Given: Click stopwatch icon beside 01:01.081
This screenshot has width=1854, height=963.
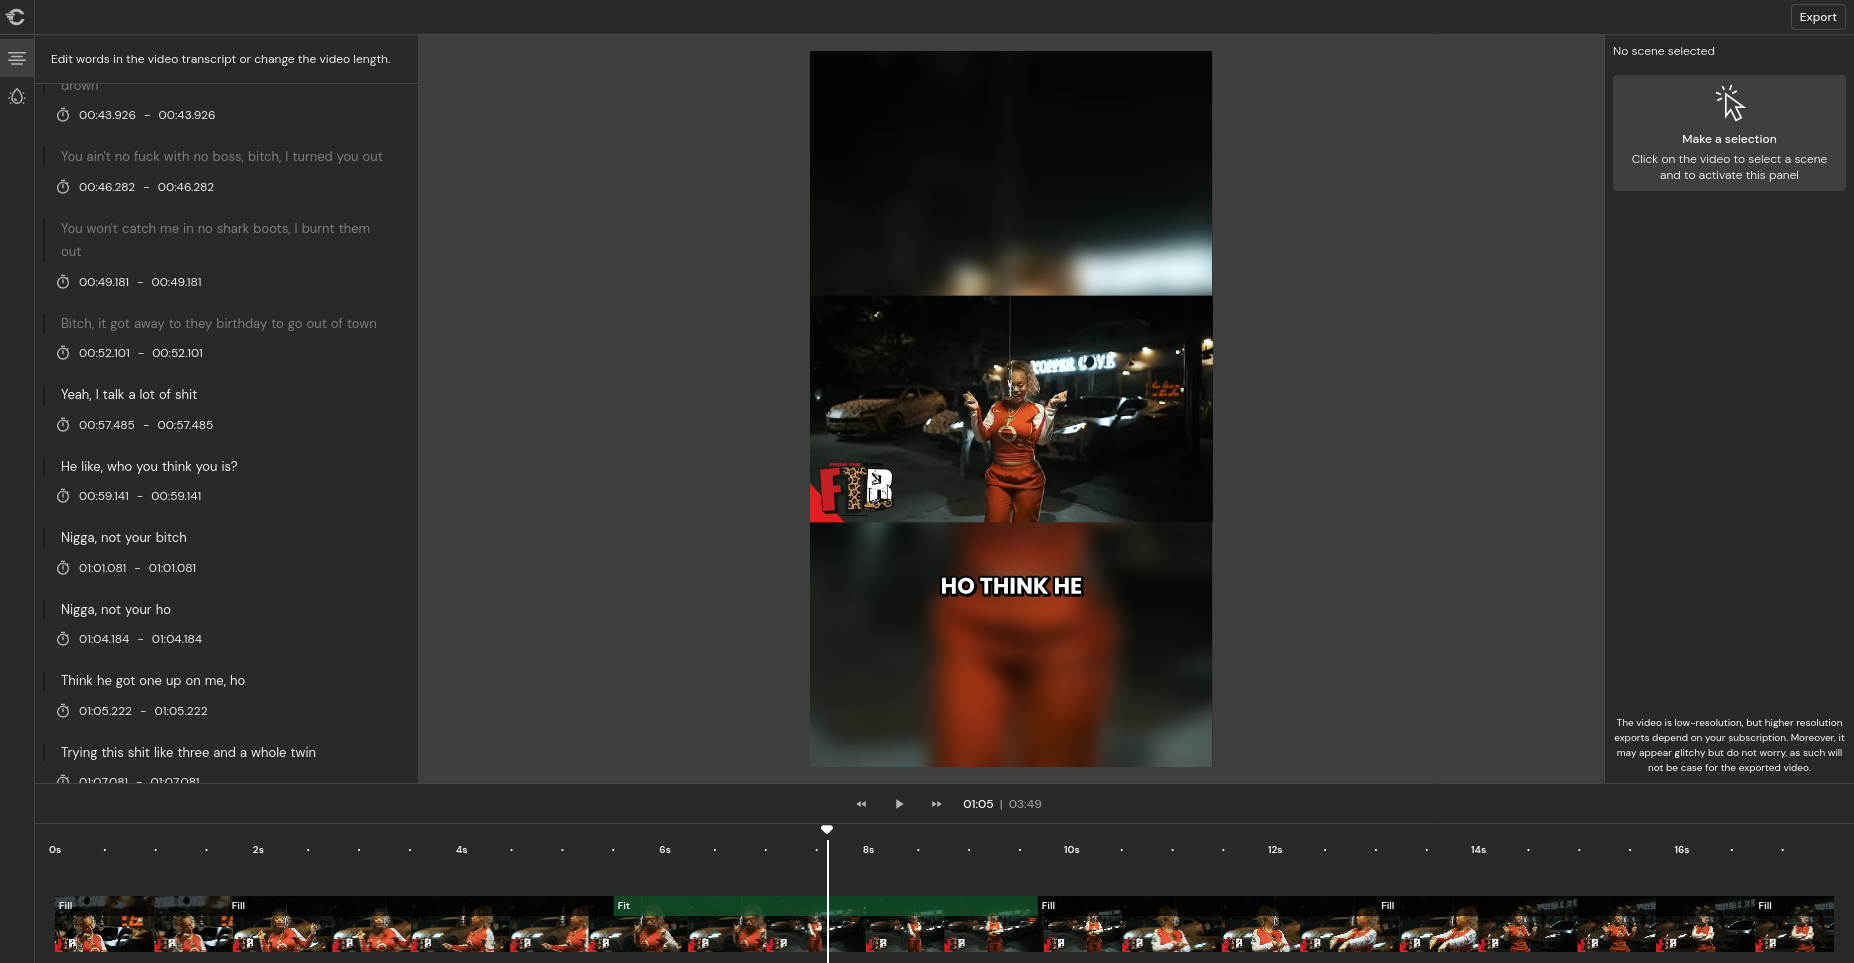Looking at the screenshot, I should click(63, 568).
